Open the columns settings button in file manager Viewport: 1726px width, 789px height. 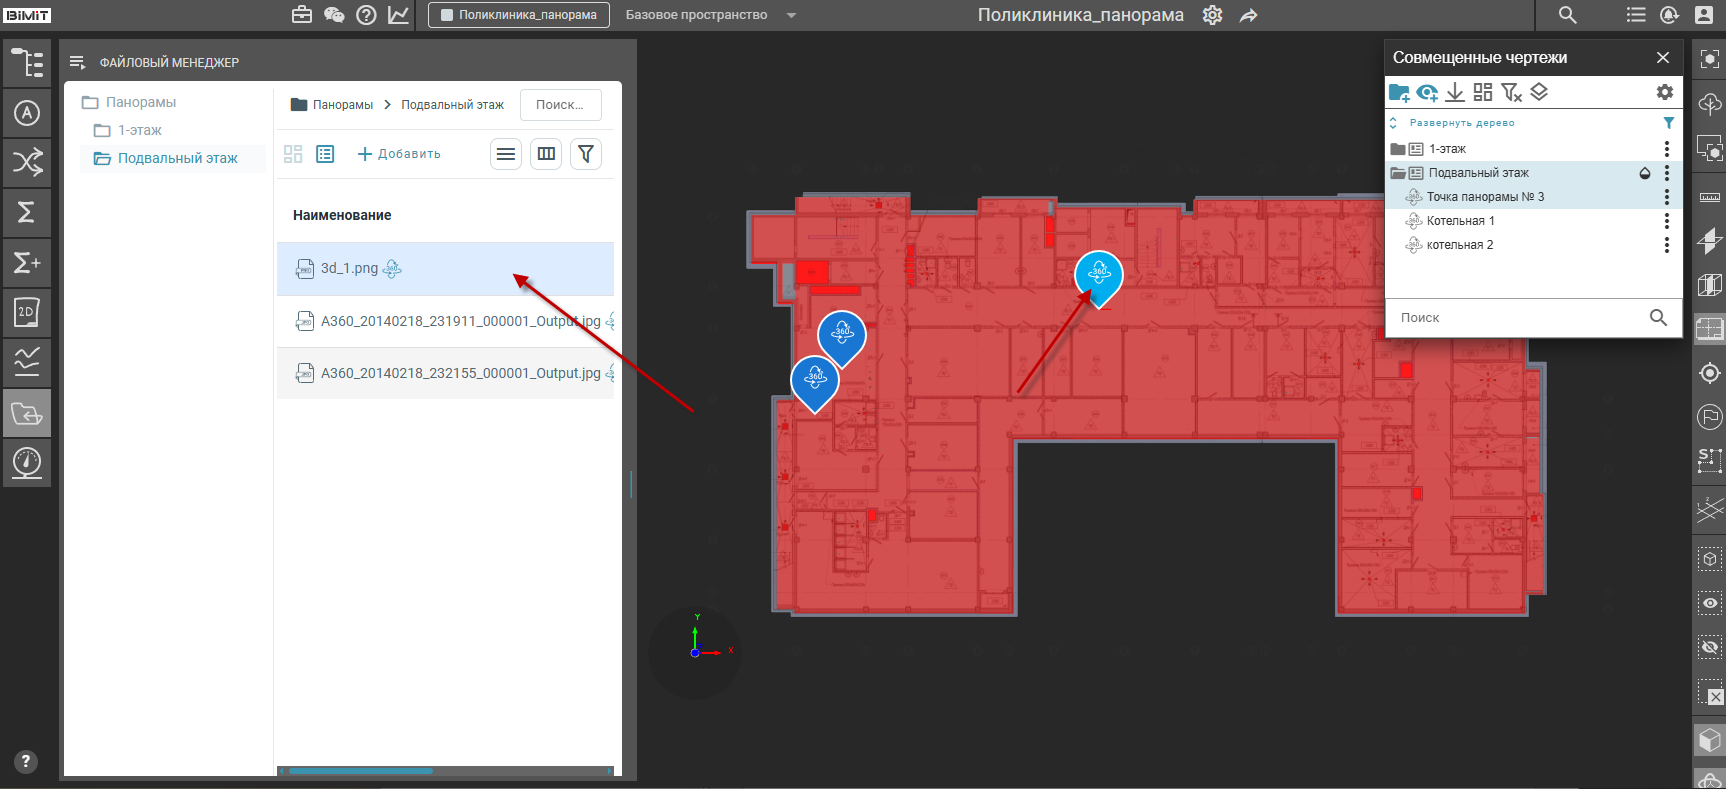(x=546, y=154)
